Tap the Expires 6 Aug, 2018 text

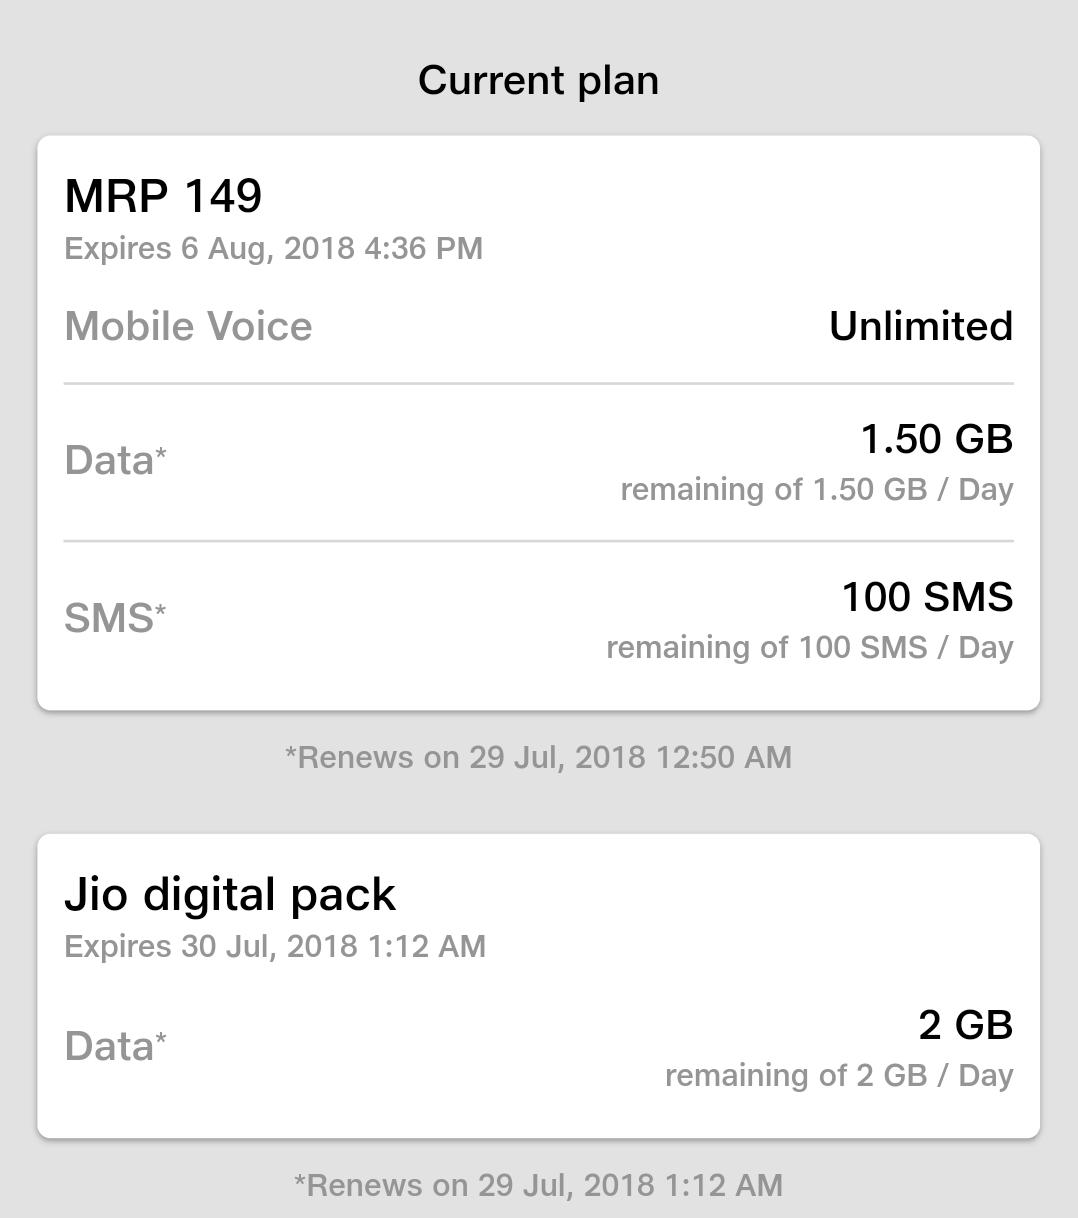(x=273, y=248)
